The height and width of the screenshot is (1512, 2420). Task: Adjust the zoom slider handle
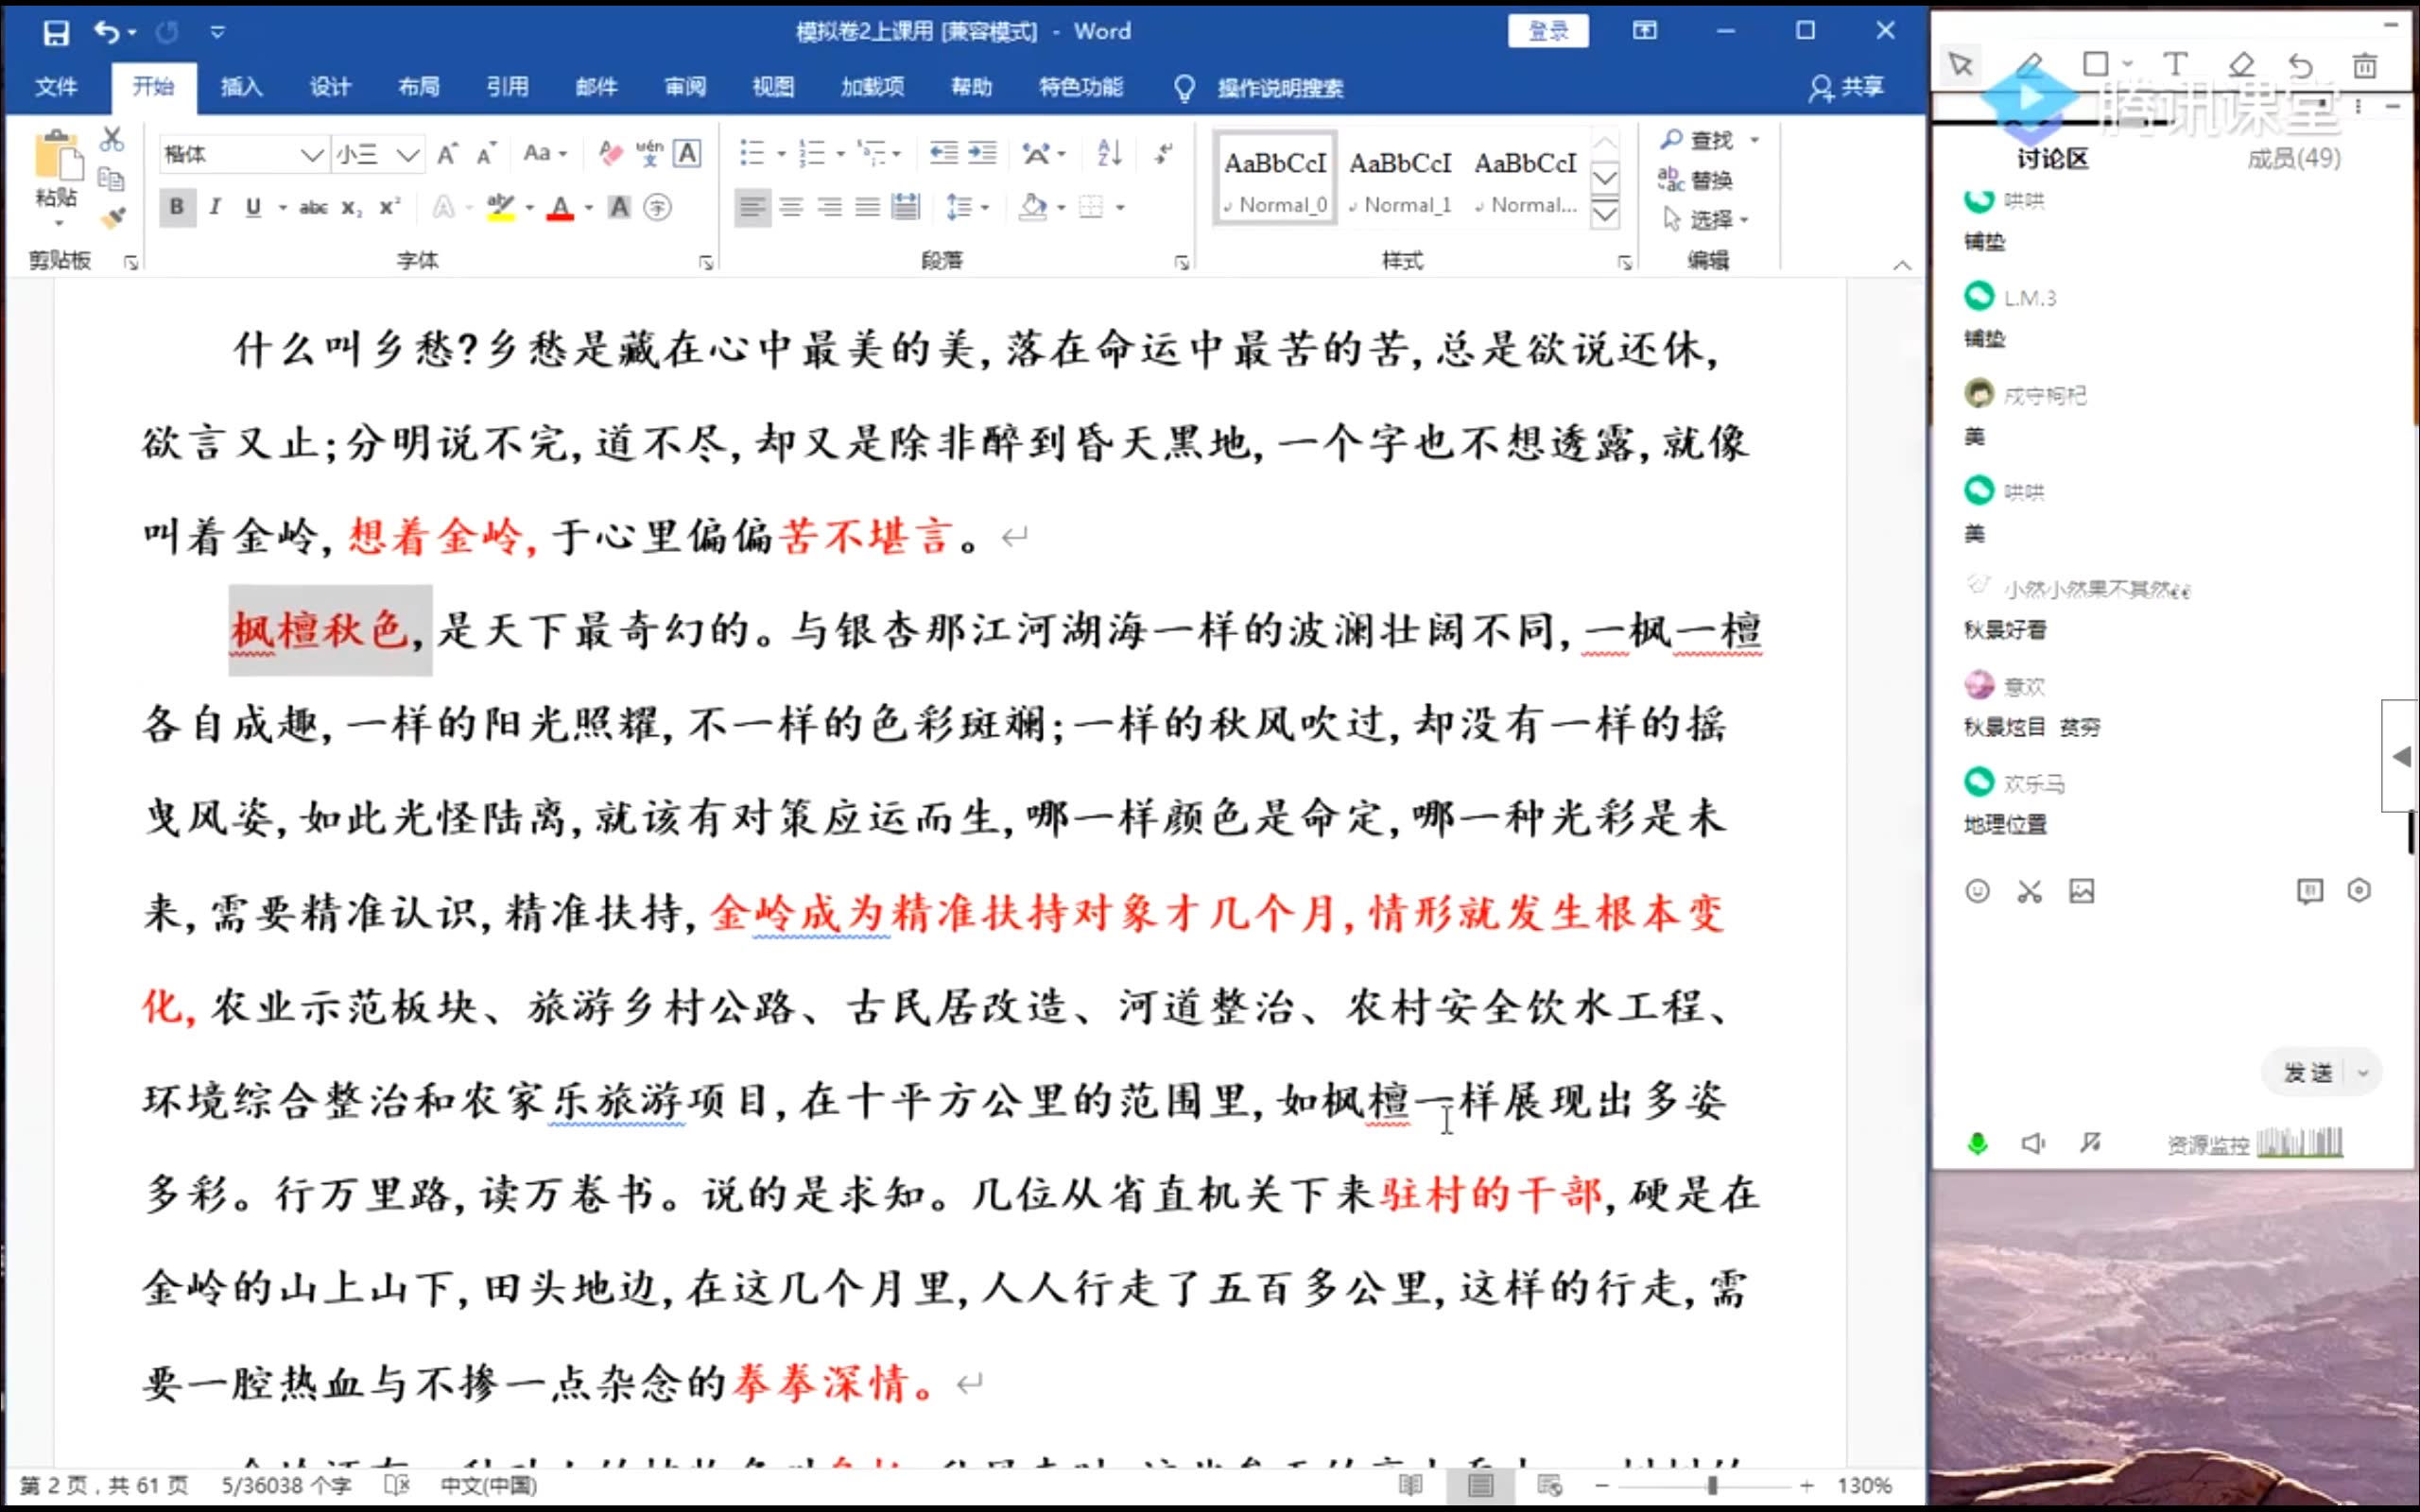coord(1712,1486)
